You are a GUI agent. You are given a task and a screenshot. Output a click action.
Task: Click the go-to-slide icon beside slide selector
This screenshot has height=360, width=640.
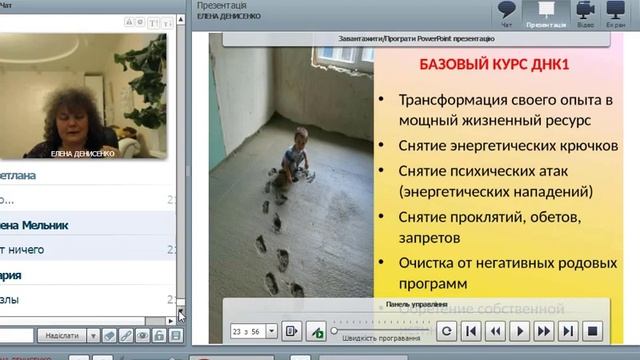[x=291, y=331]
